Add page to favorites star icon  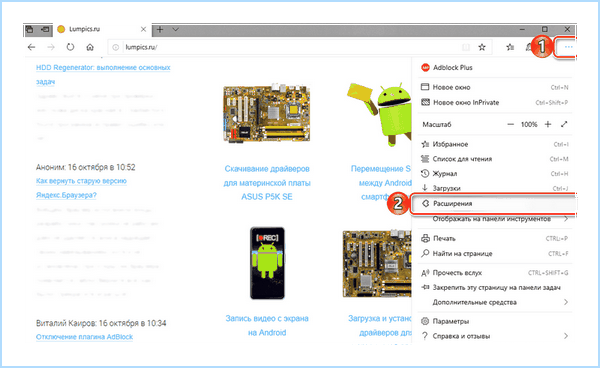[x=482, y=47]
